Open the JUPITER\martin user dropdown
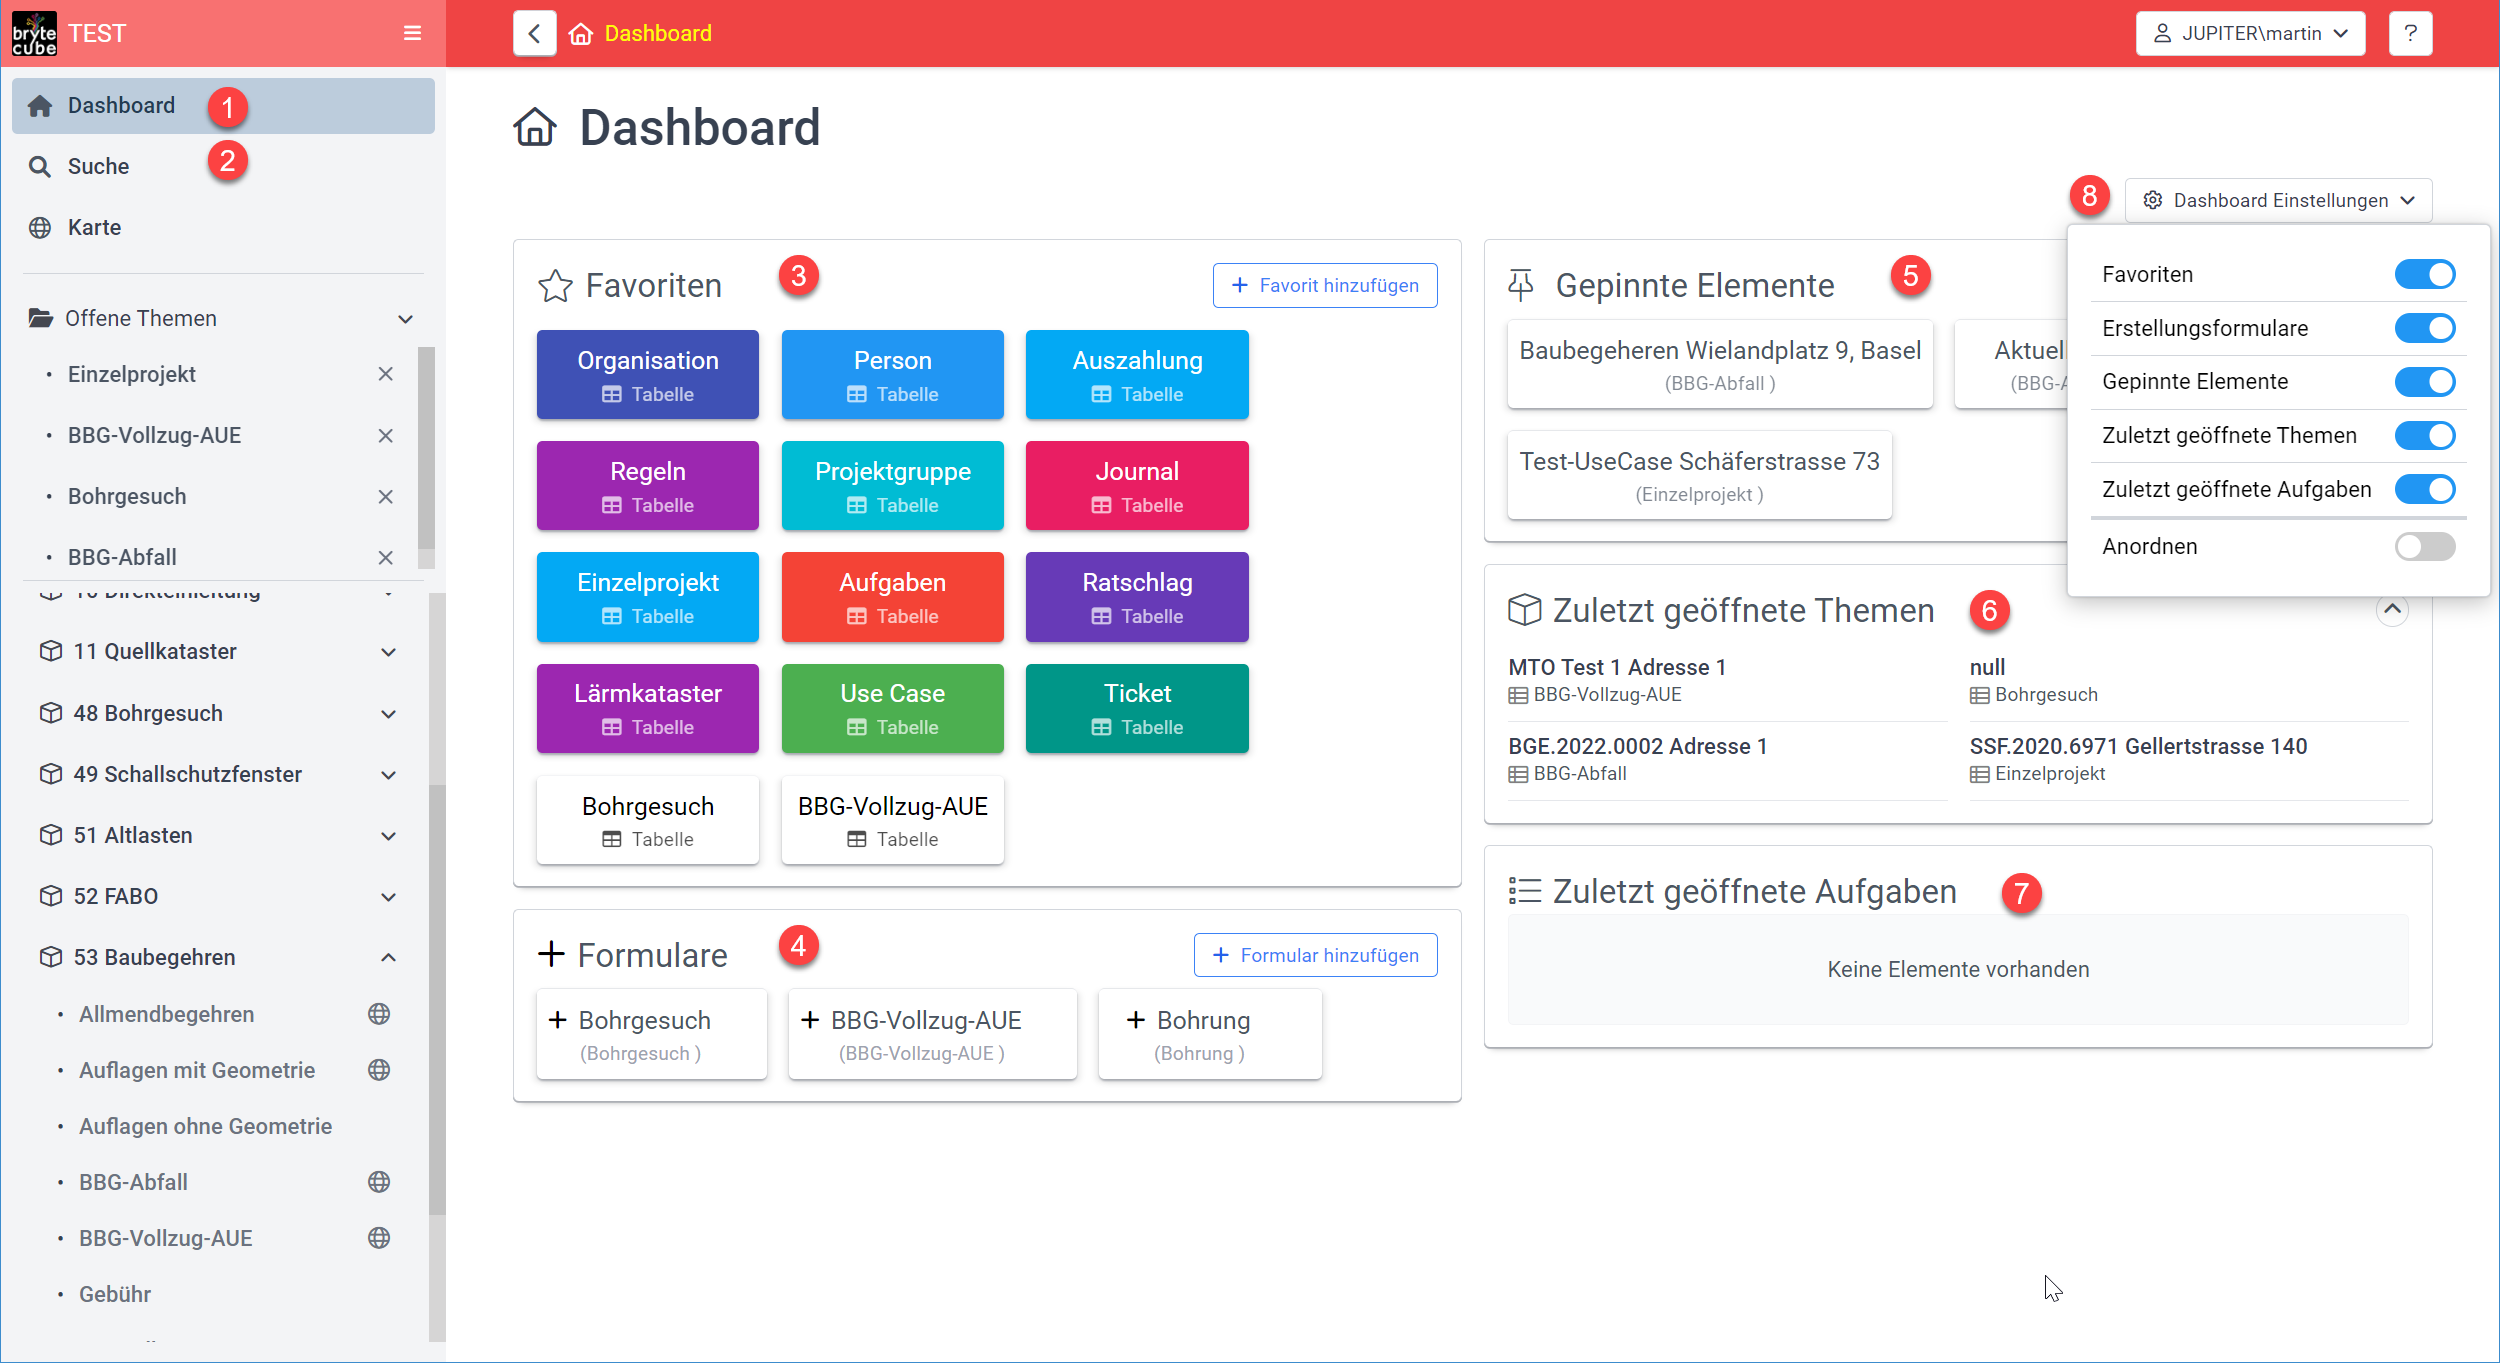This screenshot has height=1363, width=2500. coord(2250,33)
